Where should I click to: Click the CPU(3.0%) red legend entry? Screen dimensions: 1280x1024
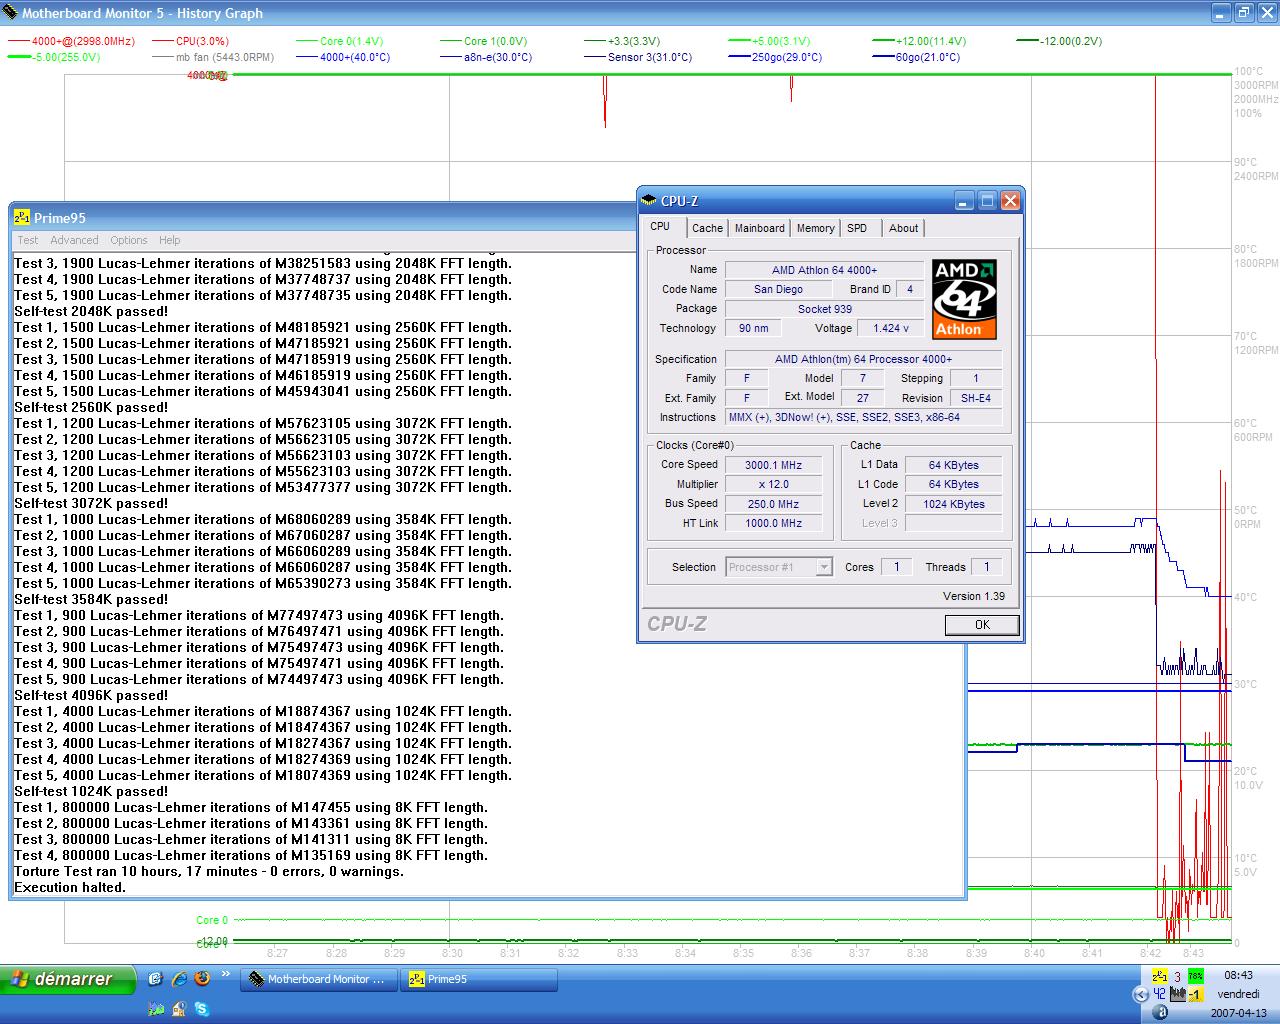pyautogui.click(x=201, y=41)
